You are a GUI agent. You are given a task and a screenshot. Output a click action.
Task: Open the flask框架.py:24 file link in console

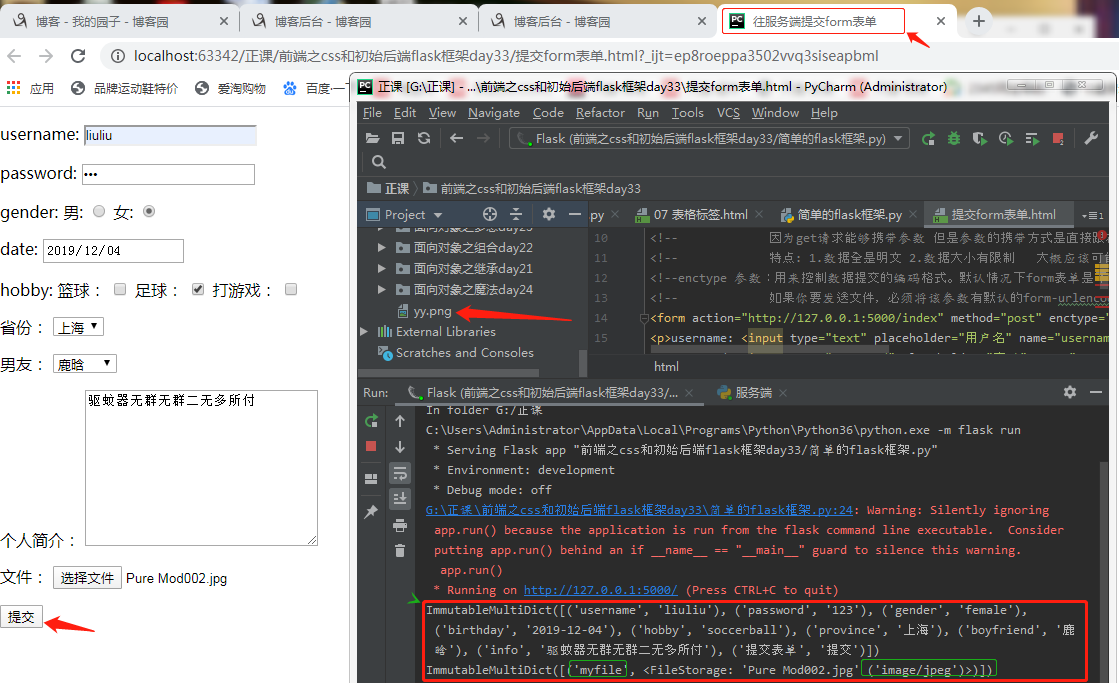click(x=639, y=510)
